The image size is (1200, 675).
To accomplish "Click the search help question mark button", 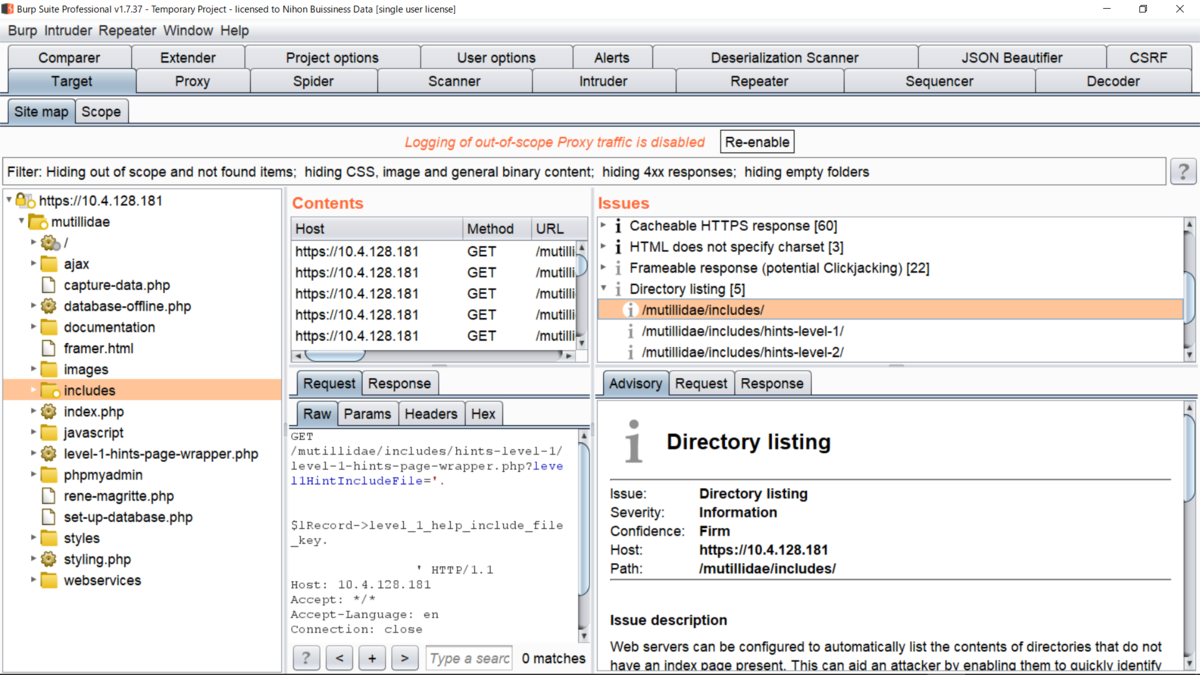I will (x=306, y=658).
